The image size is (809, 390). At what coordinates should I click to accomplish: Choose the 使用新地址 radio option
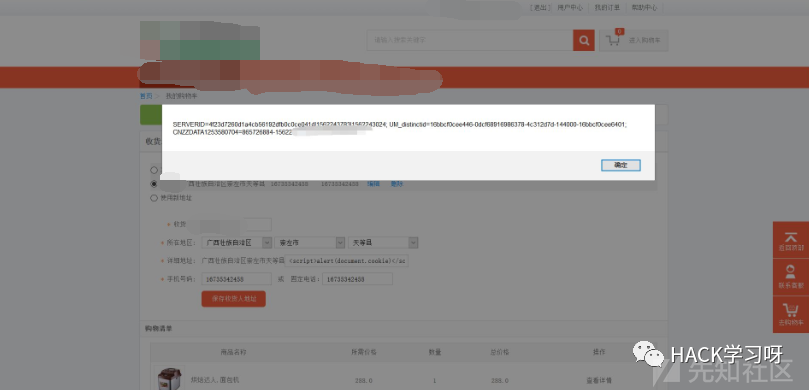154,198
